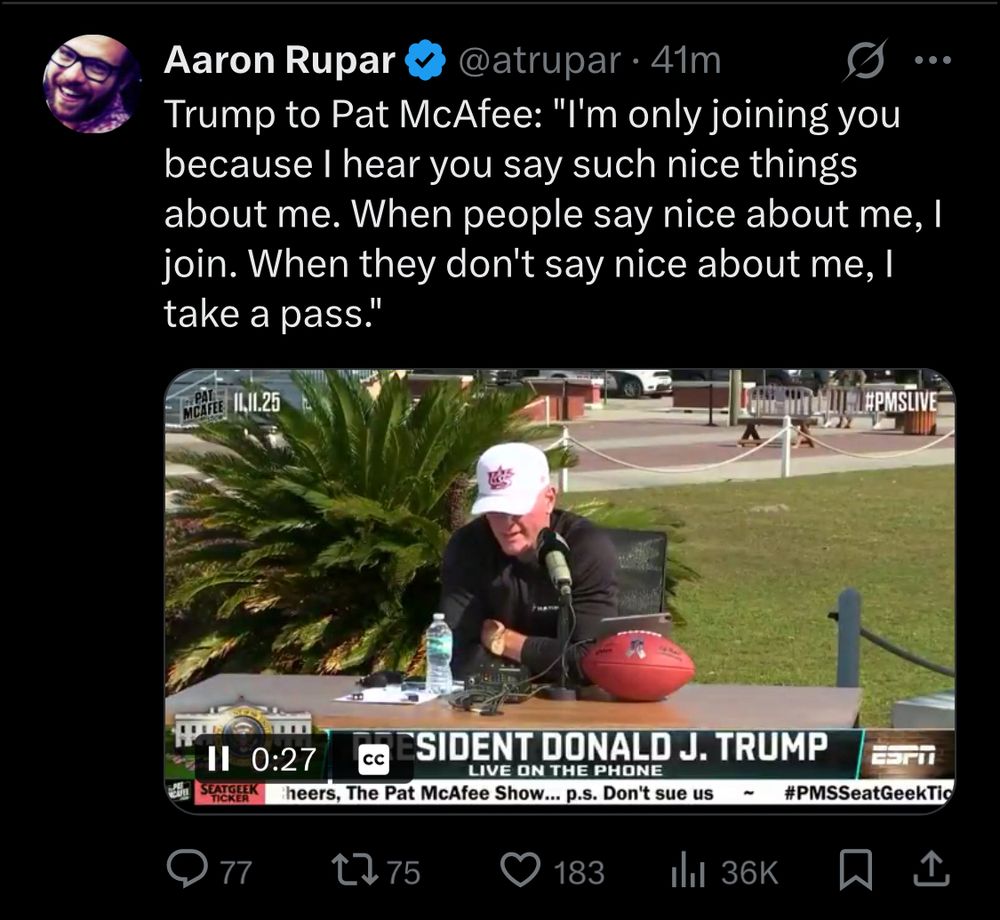The width and height of the screenshot is (1000, 920).
Task: View analytics bar chart icon
Action: (687, 872)
